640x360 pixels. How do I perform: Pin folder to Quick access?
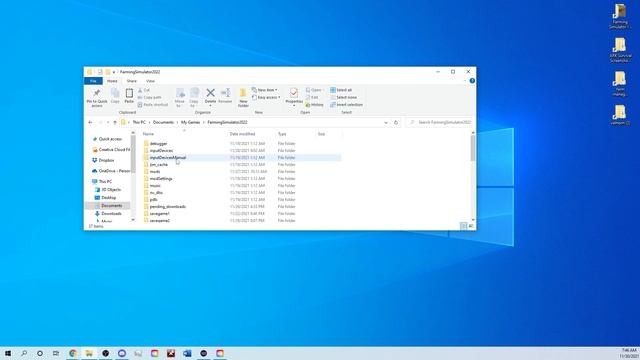click(x=97, y=98)
